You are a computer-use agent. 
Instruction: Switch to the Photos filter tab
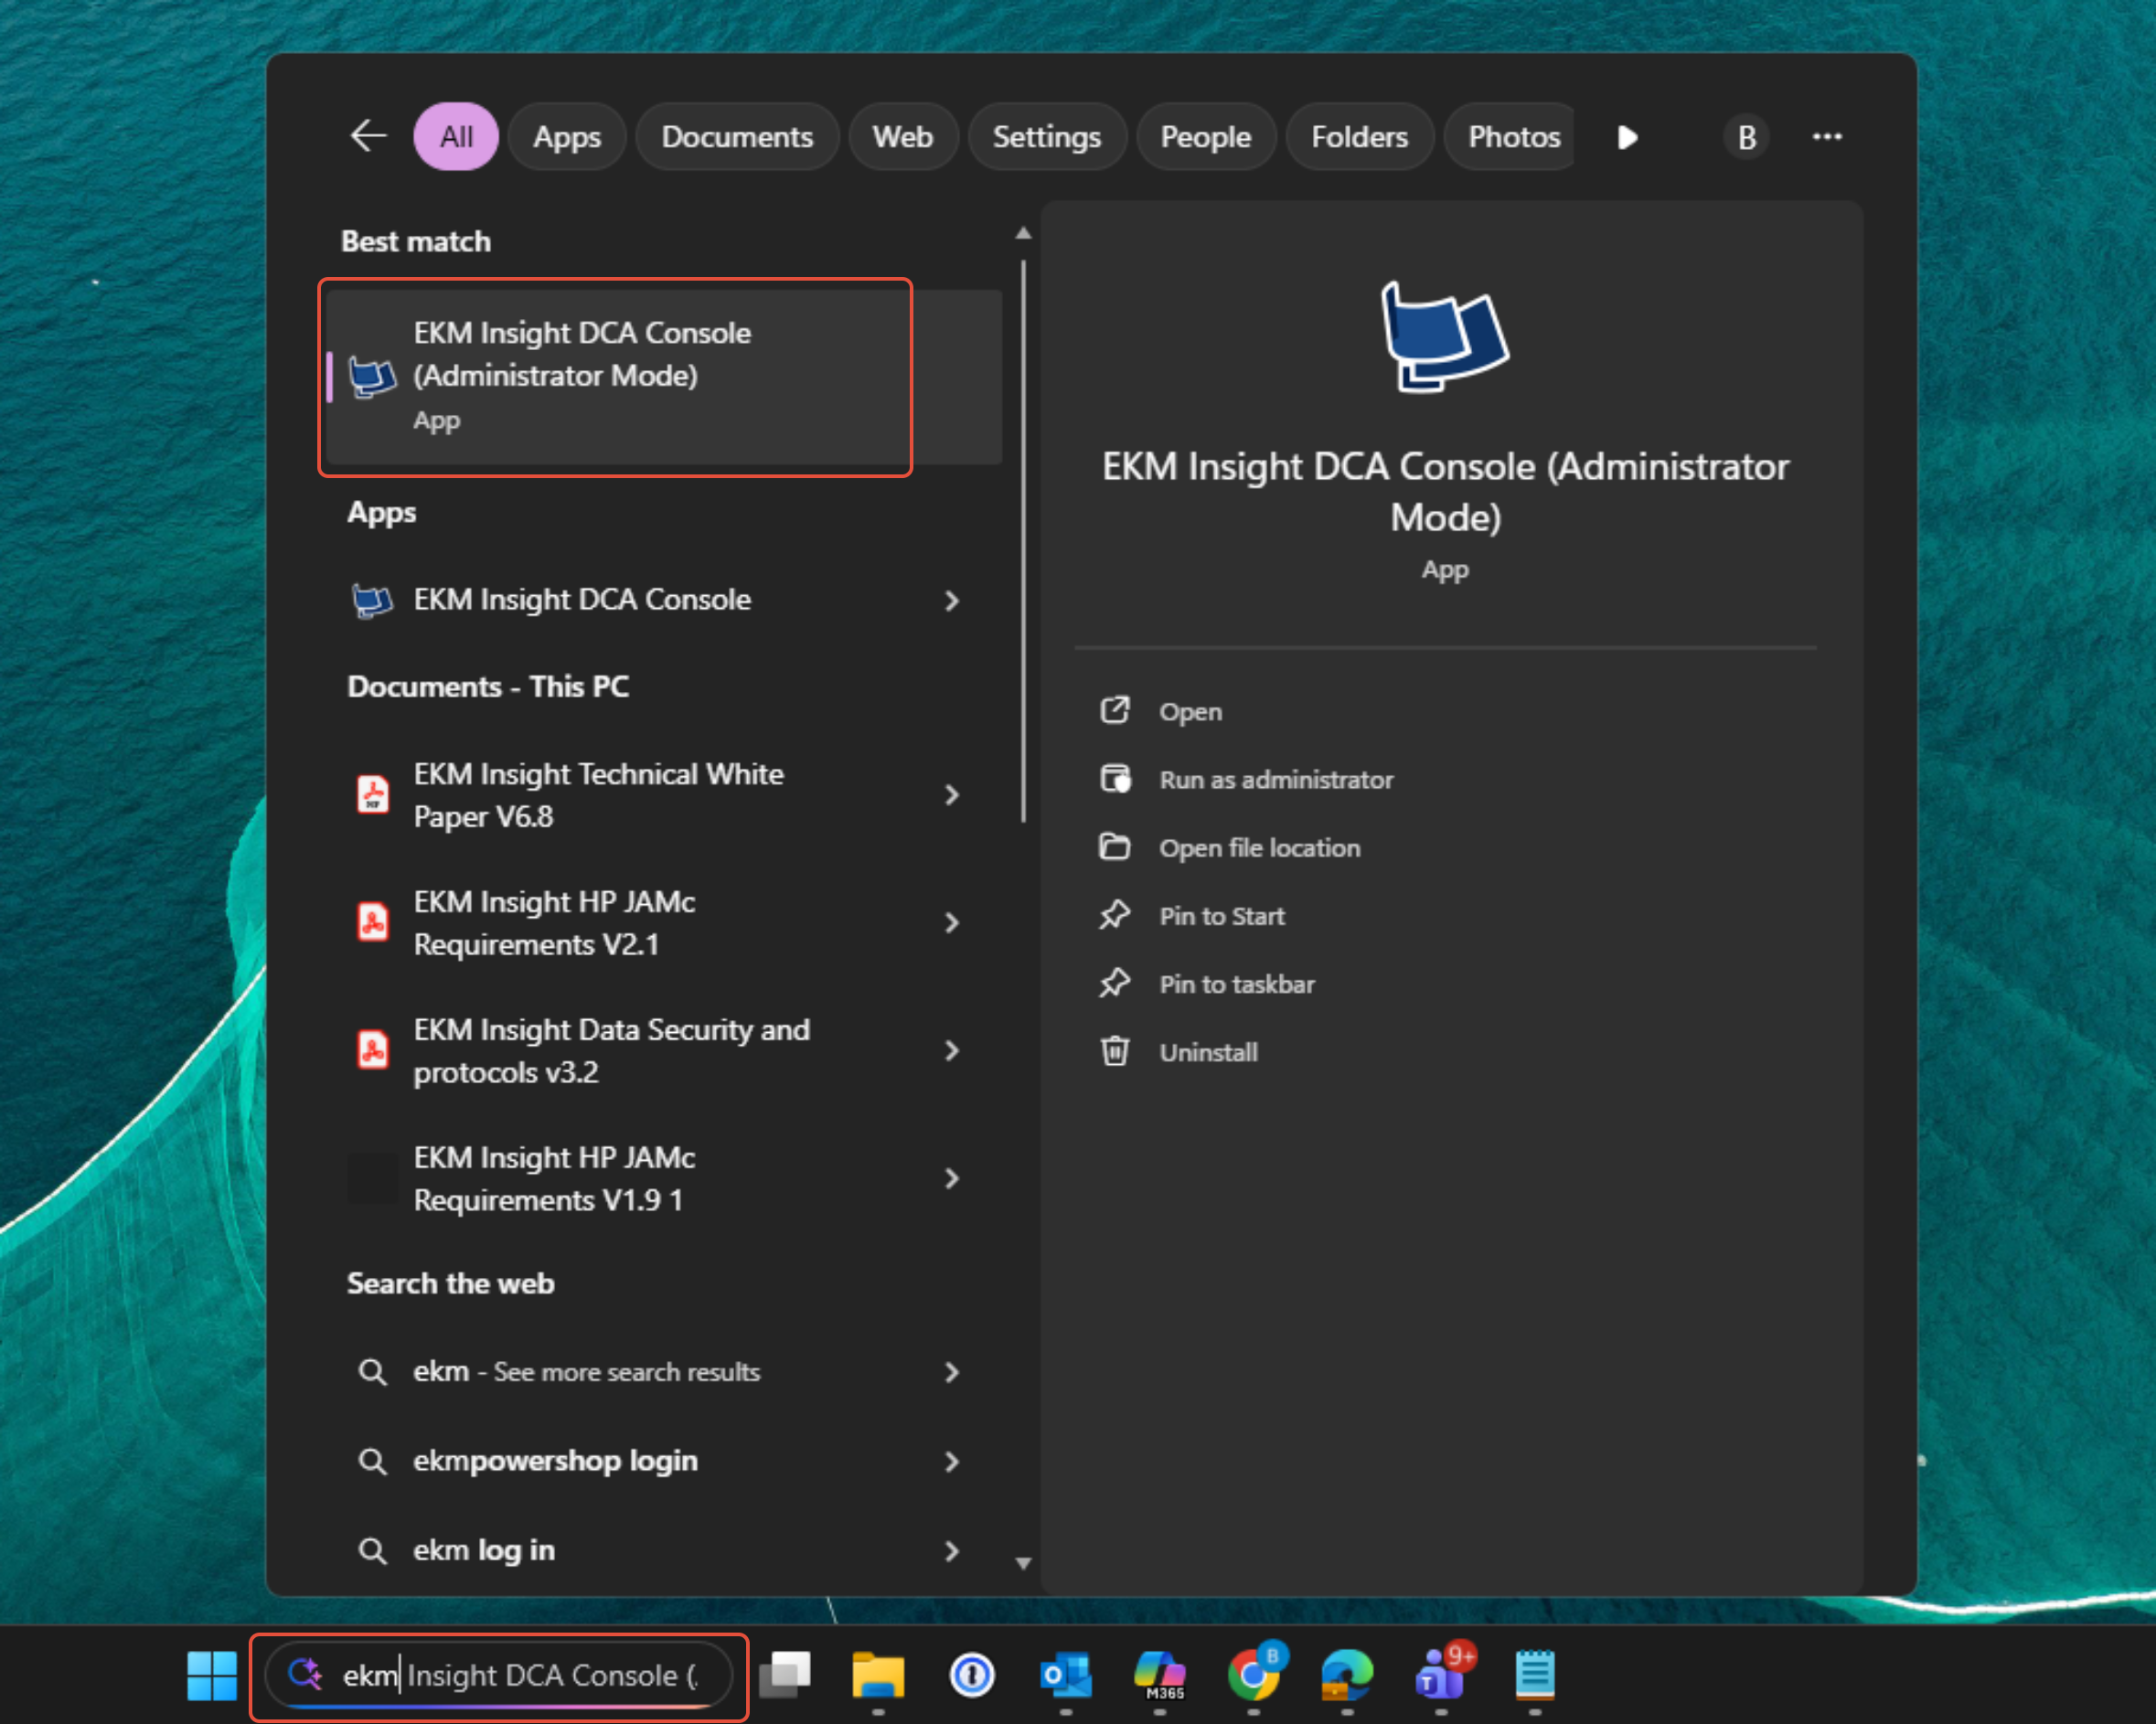pyautogui.click(x=1510, y=136)
